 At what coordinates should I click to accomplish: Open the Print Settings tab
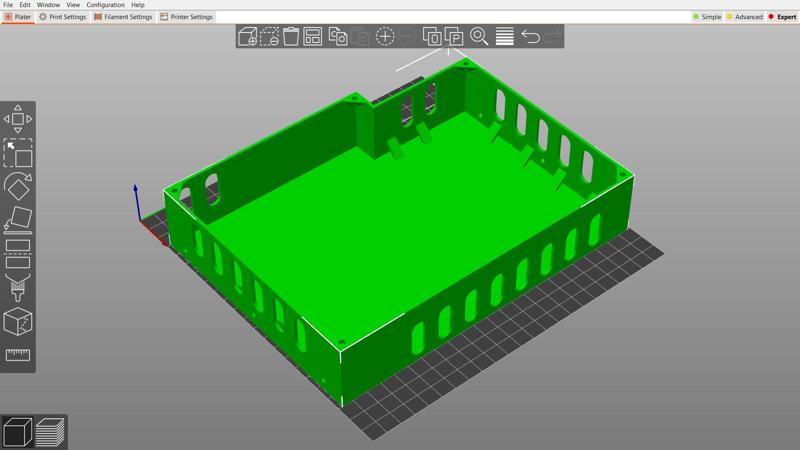tap(63, 17)
